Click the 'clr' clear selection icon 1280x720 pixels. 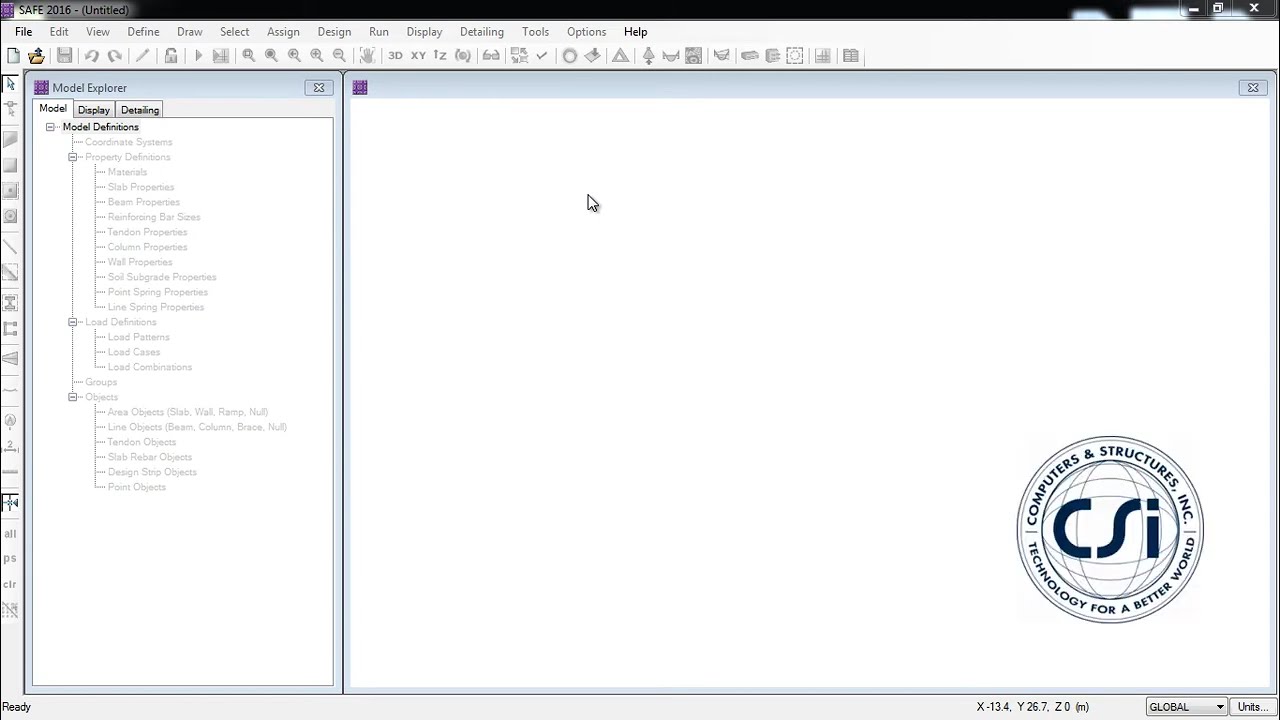click(10, 584)
